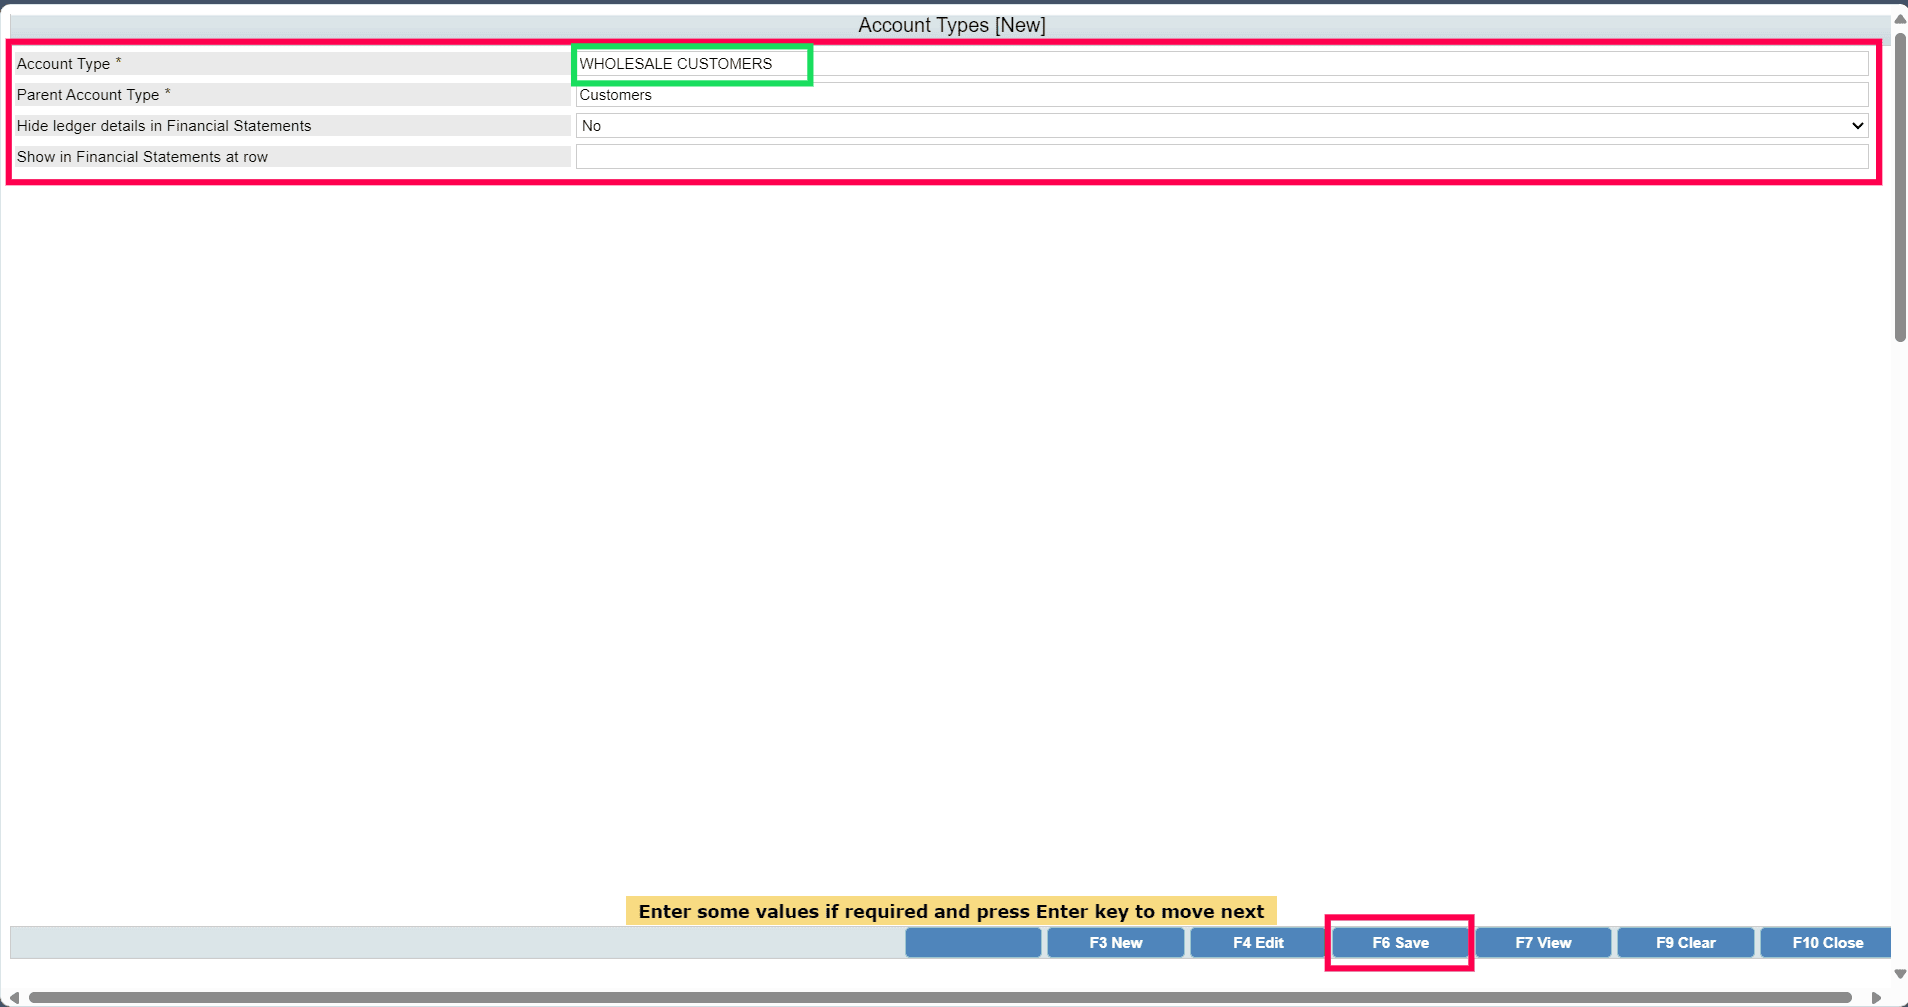Close the form with F10 Close

pyautogui.click(x=1827, y=943)
